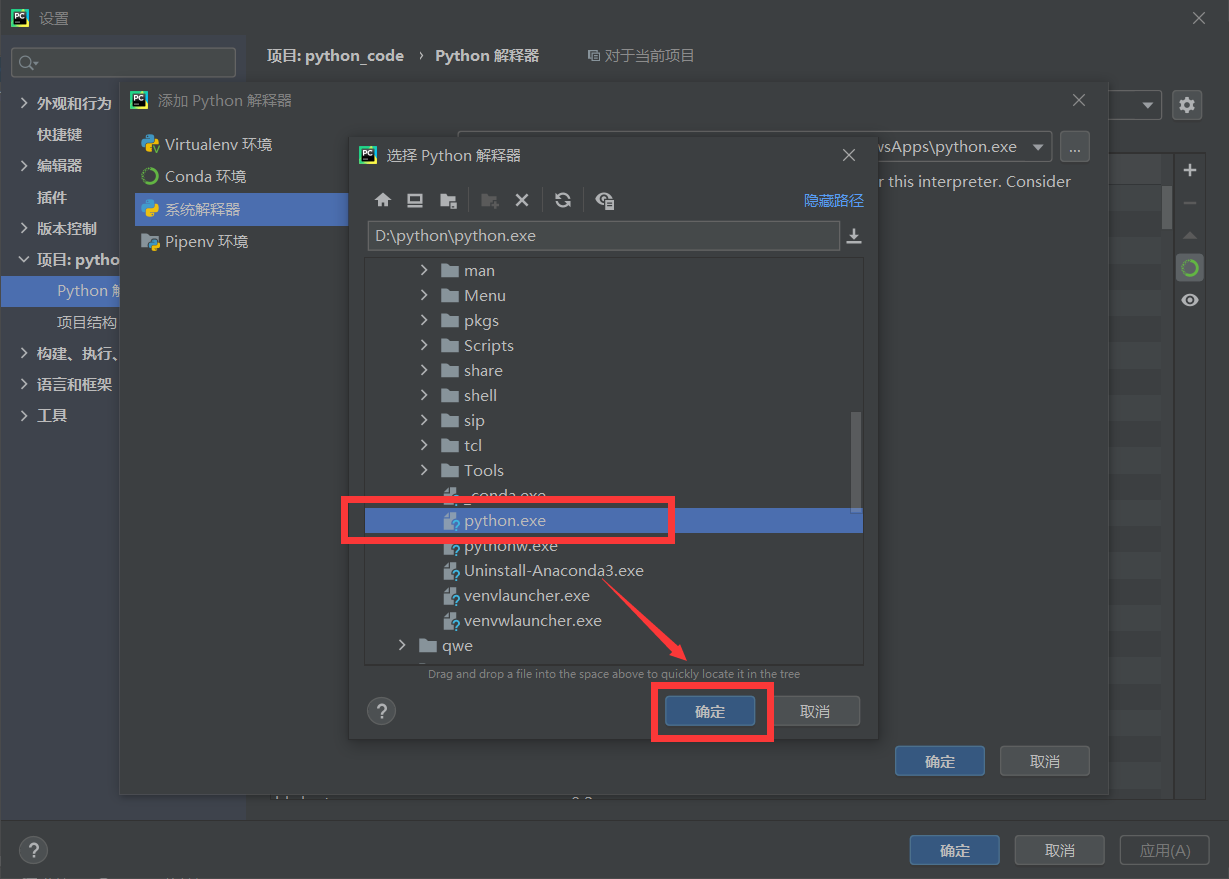Screen dimensions: 1229x879
Task: Go to home directory in file chooser
Action: pyautogui.click(x=383, y=200)
